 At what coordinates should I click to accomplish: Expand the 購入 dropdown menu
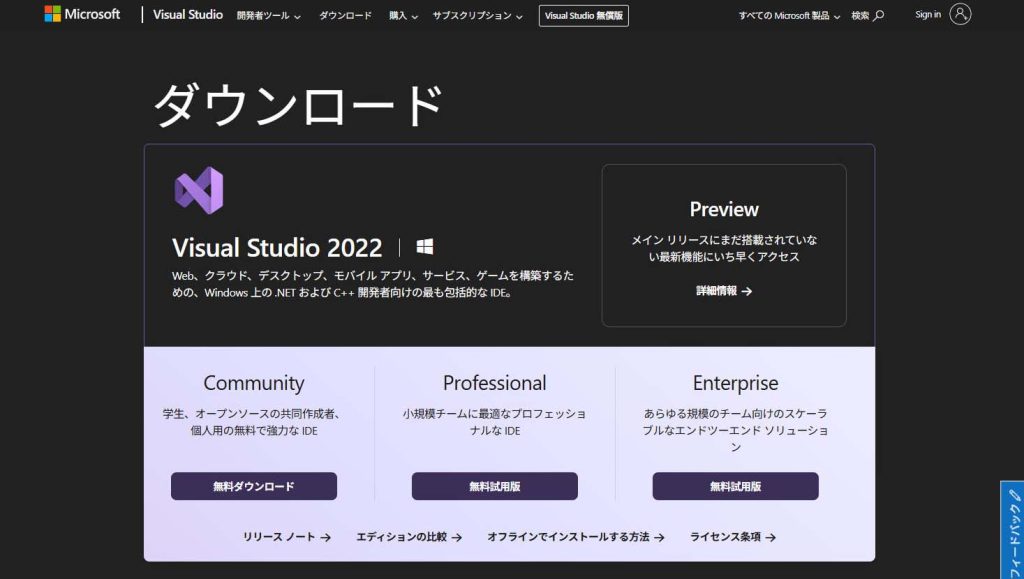click(x=403, y=15)
